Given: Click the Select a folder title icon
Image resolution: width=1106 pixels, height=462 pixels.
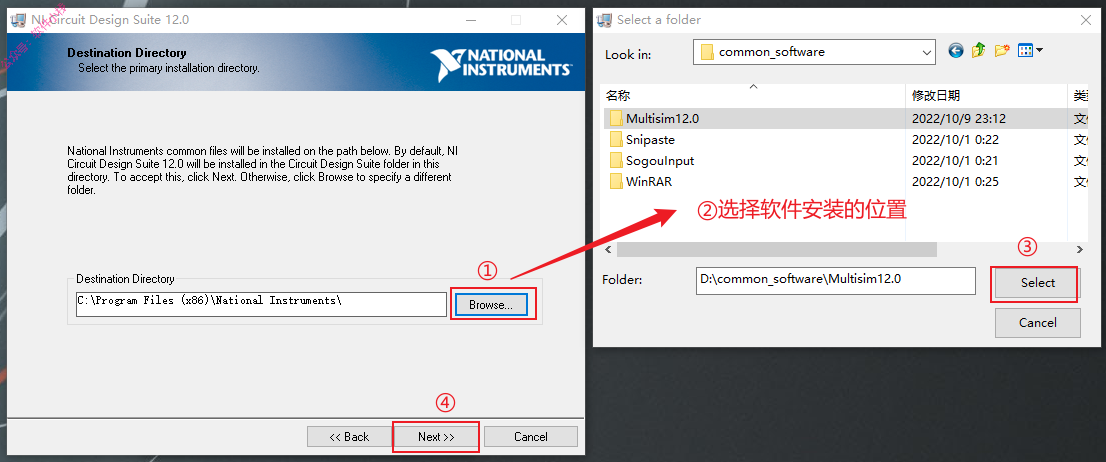Looking at the screenshot, I should [x=604, y=20].
